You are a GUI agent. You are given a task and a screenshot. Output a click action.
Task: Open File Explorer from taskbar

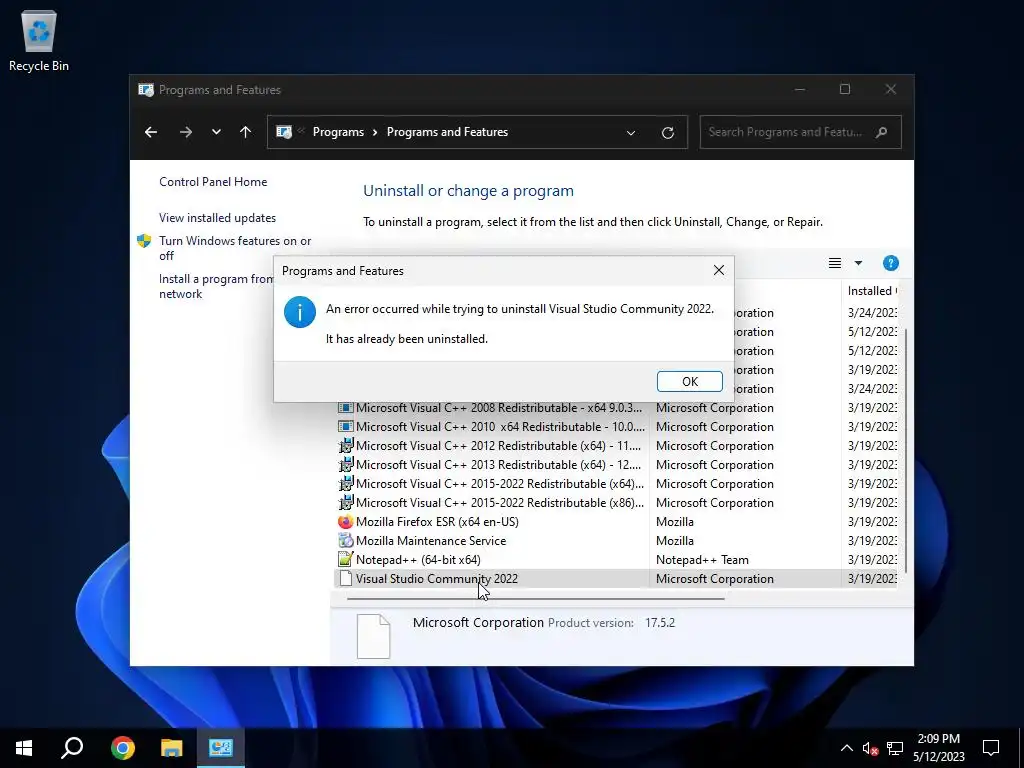tap(171, 748)
